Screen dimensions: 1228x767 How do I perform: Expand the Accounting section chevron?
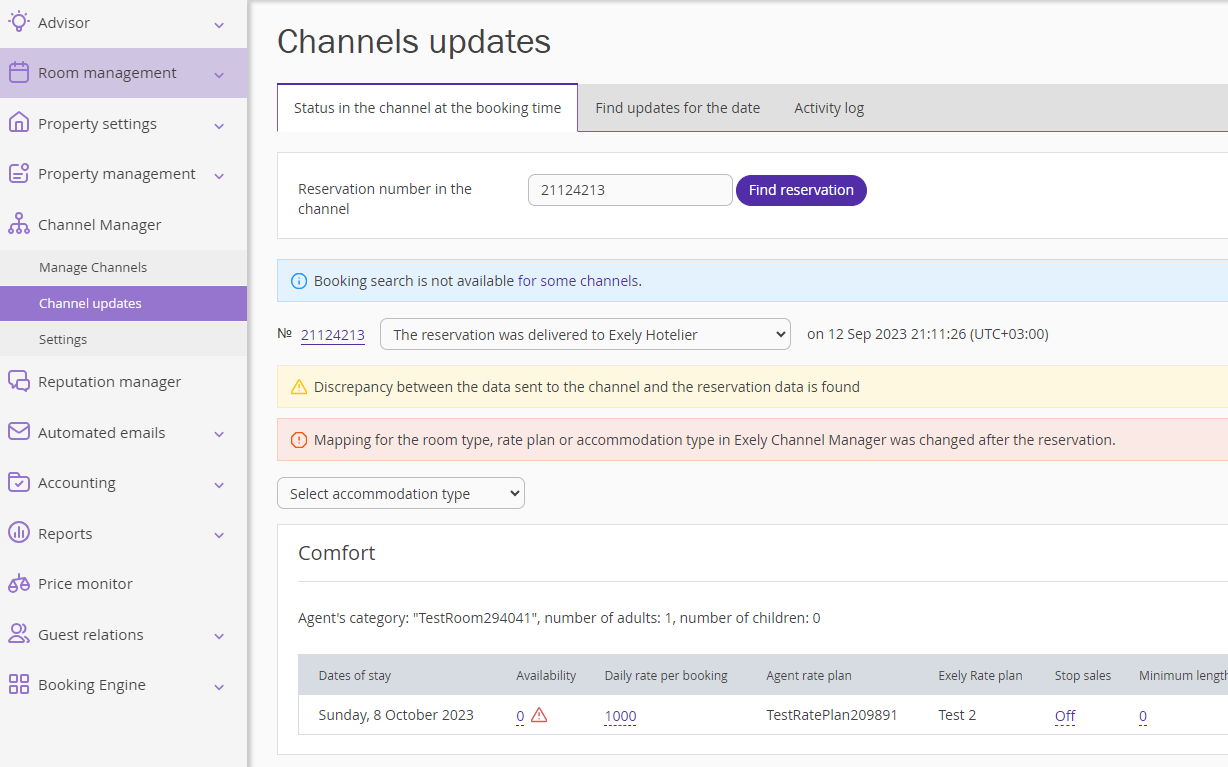(x=219, y=484)
